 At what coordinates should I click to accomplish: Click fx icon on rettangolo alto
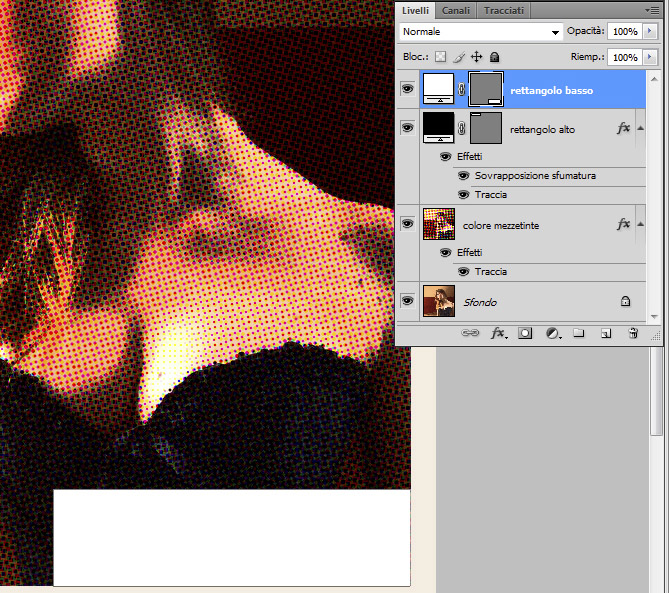(623, 128)
